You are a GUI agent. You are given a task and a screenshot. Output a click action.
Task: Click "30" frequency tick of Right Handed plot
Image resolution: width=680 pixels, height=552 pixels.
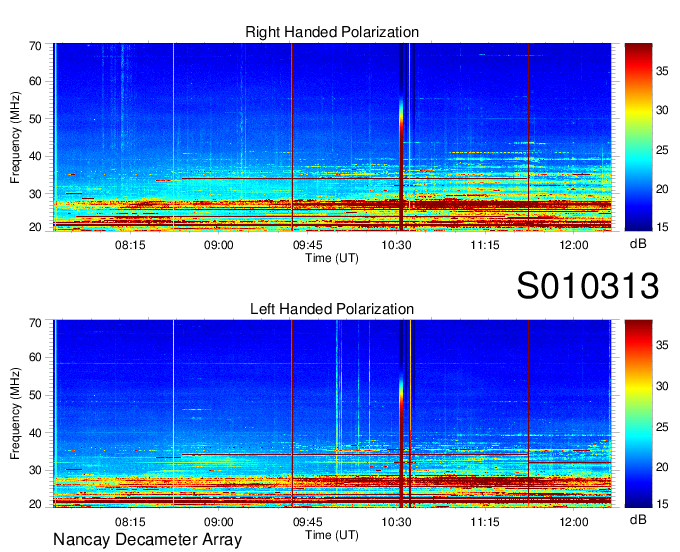coord(35,194)
